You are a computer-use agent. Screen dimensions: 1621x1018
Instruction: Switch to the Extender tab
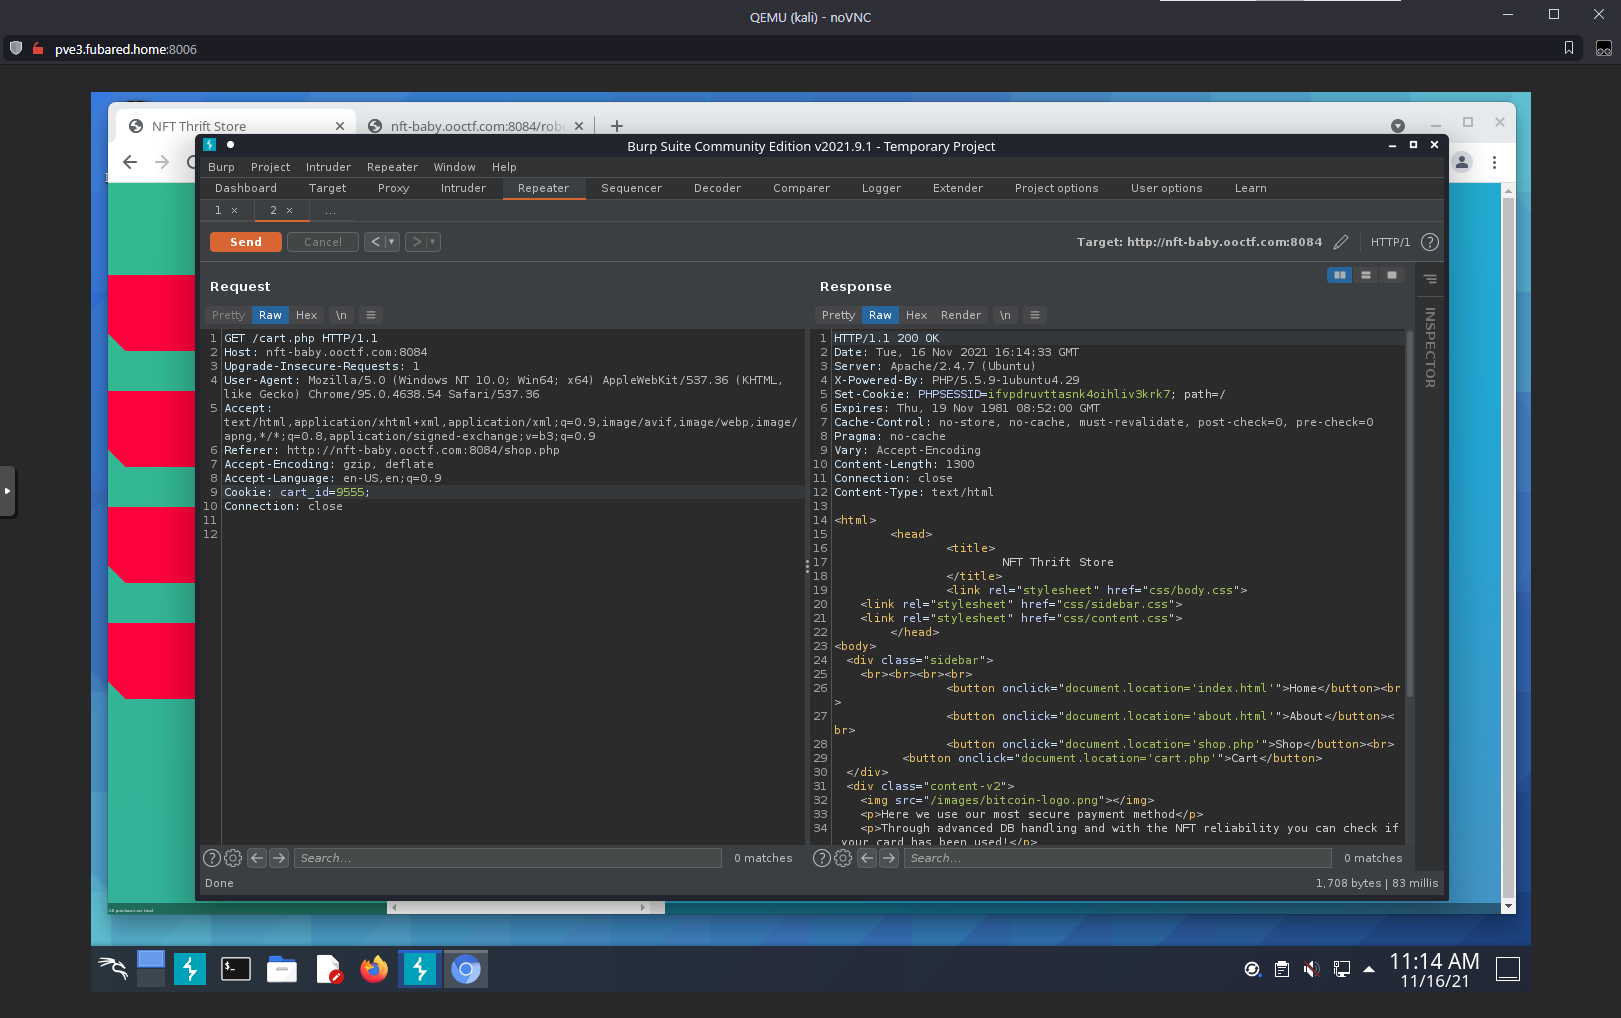click(957, 188)
